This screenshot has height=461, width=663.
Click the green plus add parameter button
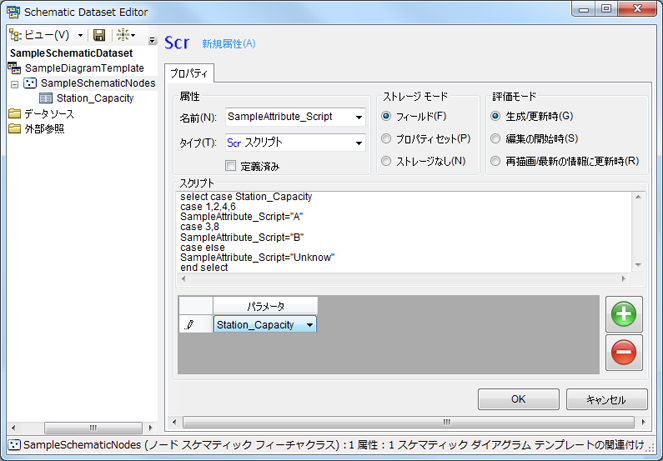624,314
